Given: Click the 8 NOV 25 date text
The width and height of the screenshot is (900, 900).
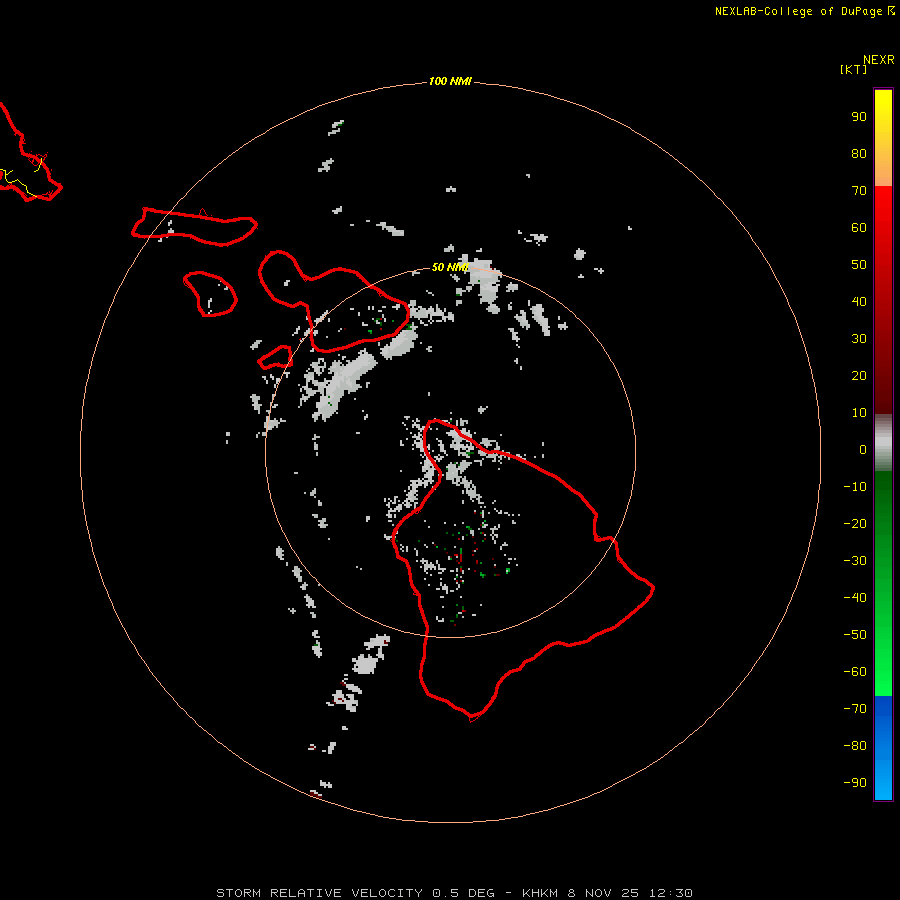Looking at the screenshot, I should click(603, 893).
